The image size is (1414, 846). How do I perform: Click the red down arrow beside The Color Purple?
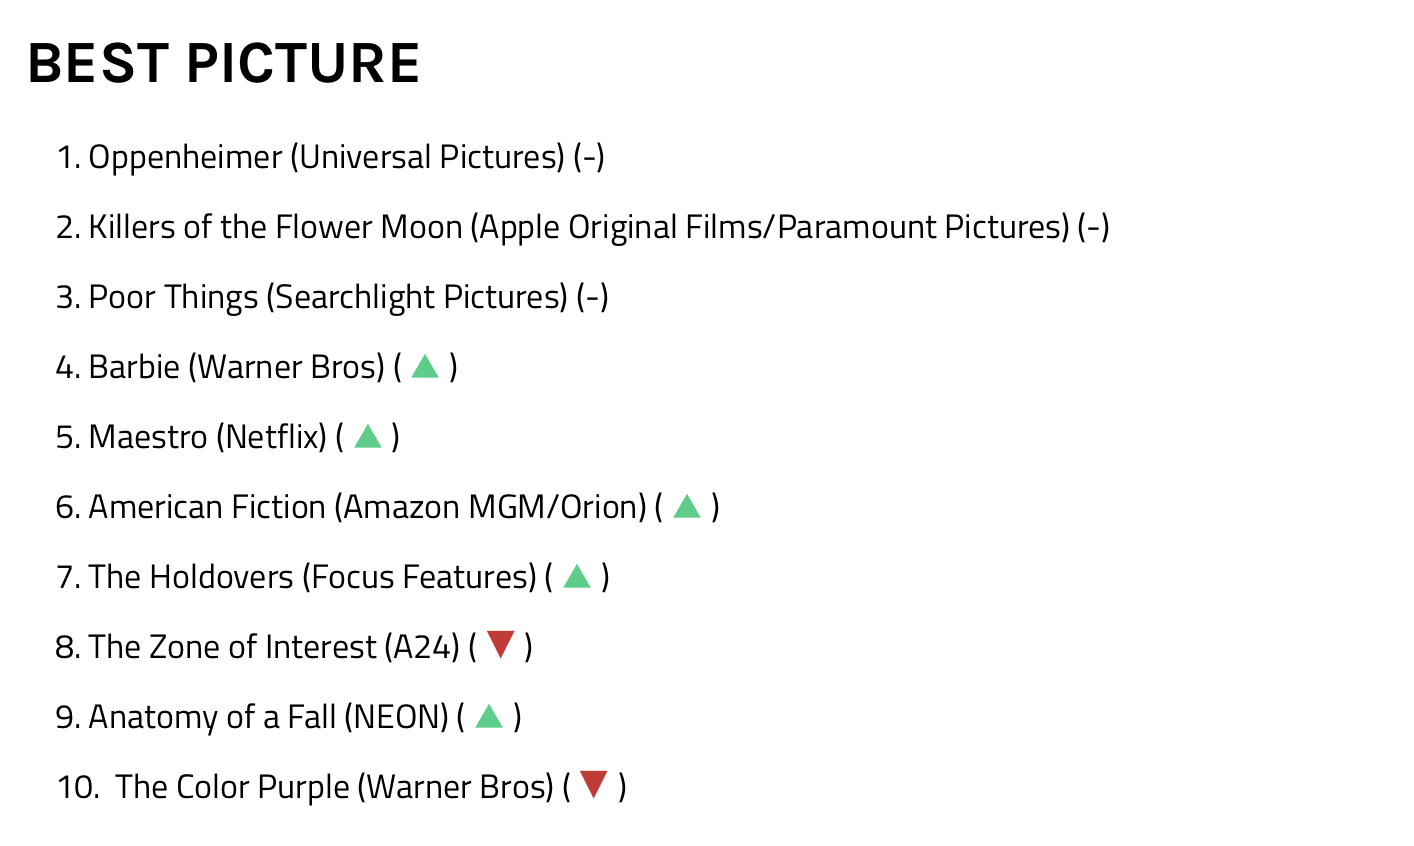594,786
